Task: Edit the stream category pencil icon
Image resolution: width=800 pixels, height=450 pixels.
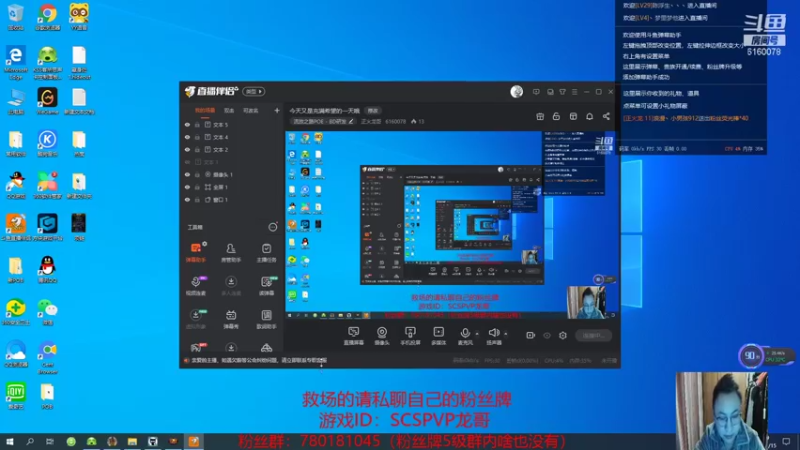Action: [x=351, y=121]
